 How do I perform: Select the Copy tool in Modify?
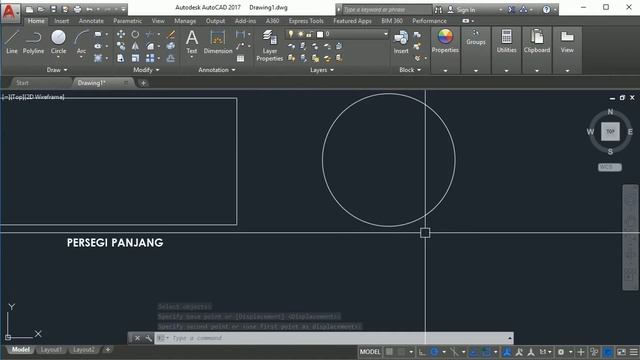[121, 46]
